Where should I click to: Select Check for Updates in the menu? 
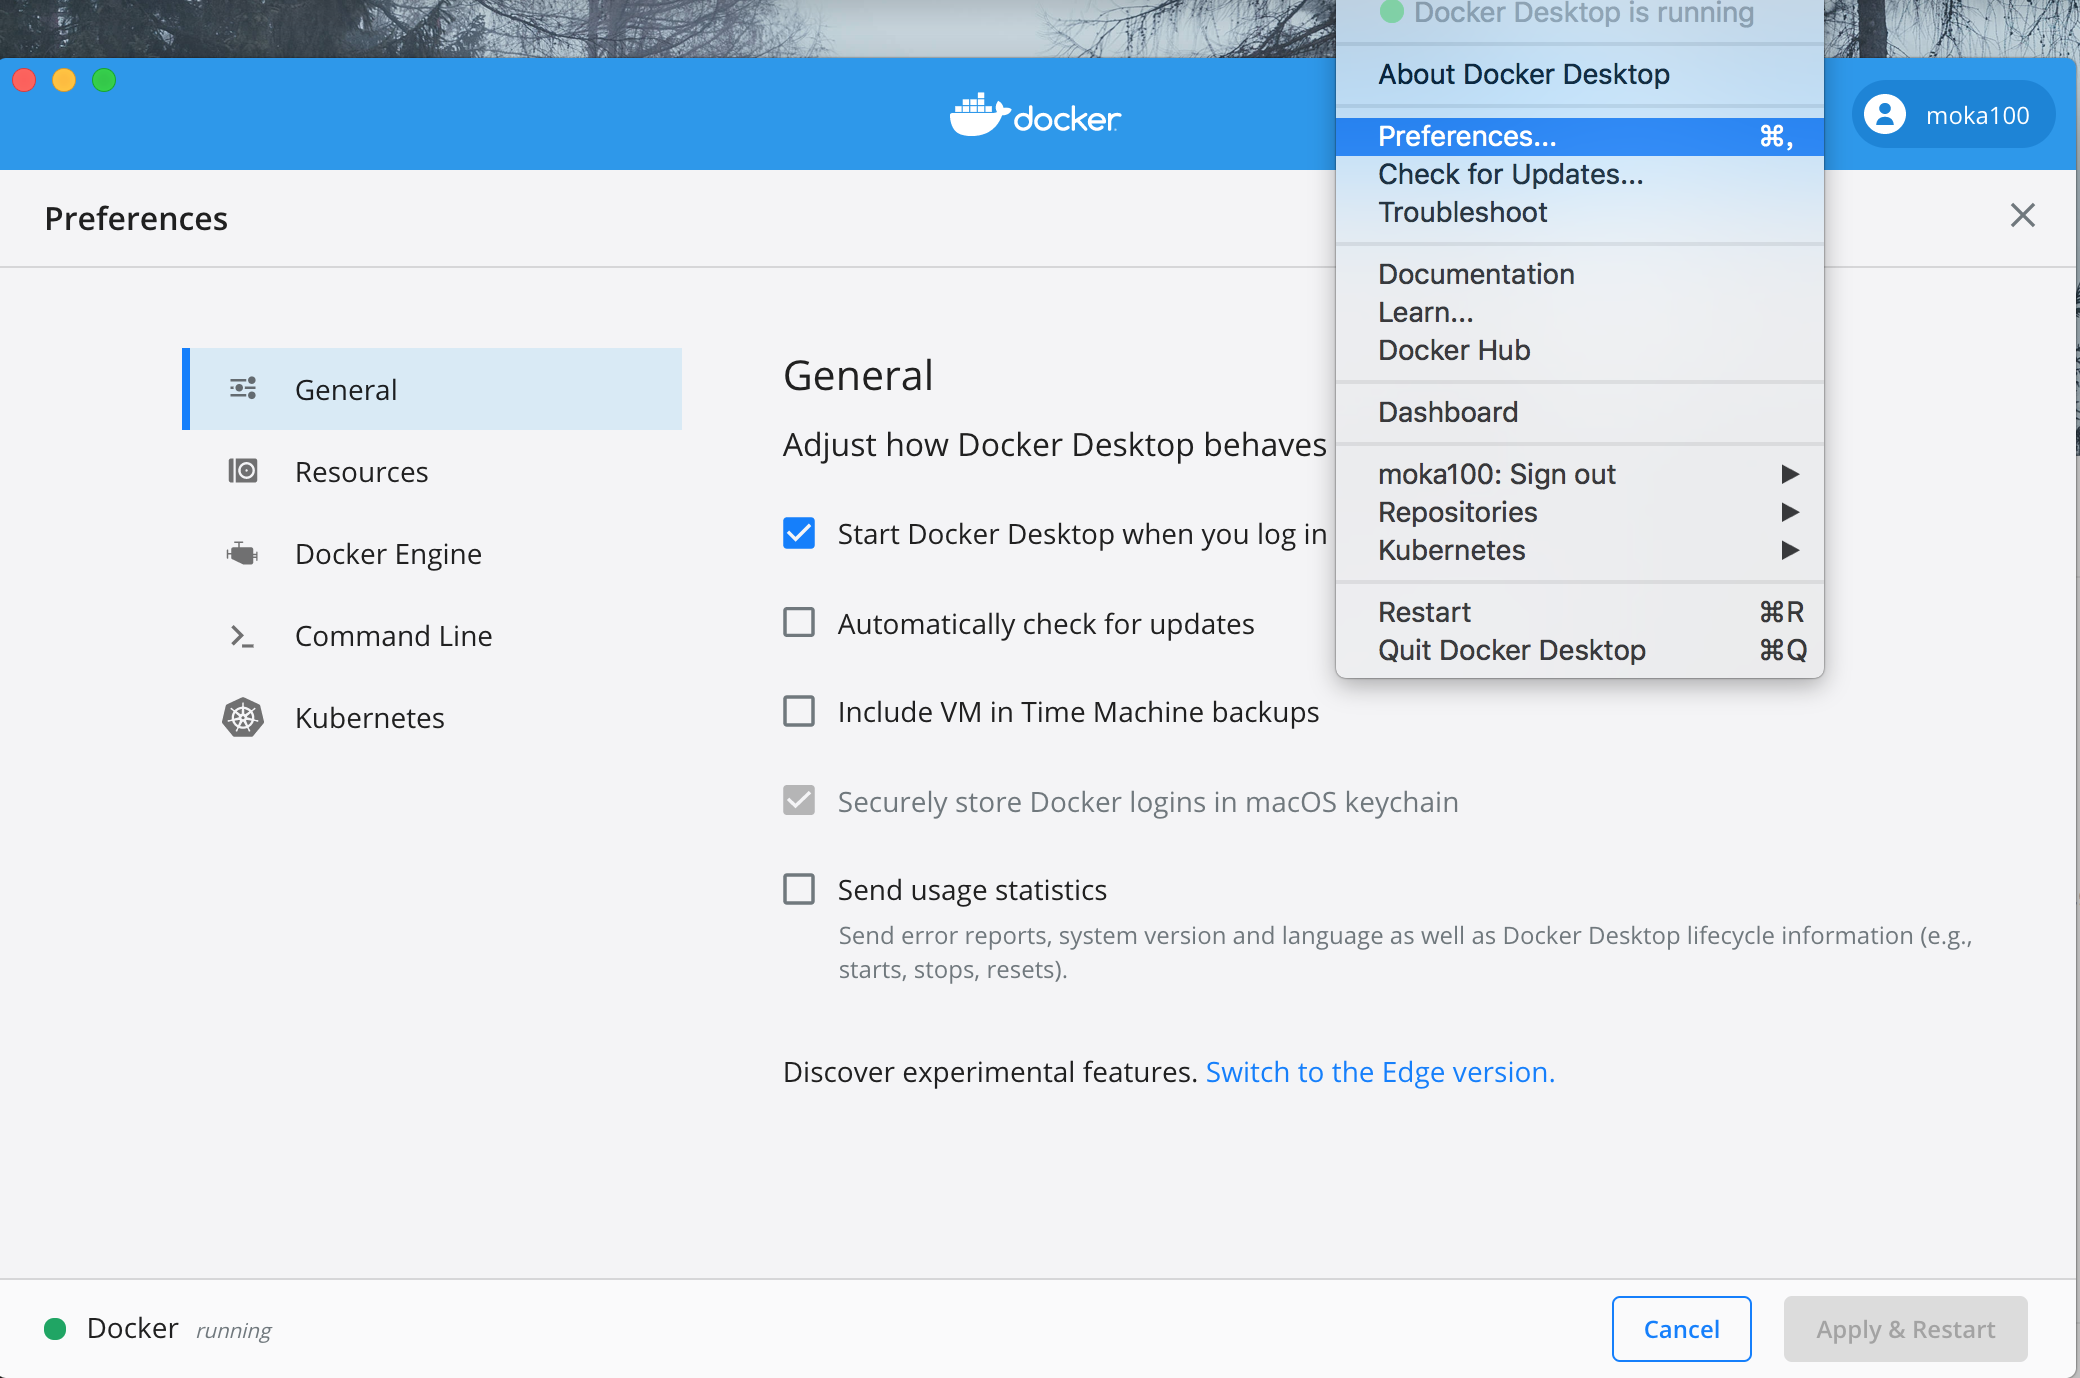pyautogui.click(x=1510, y=174)
